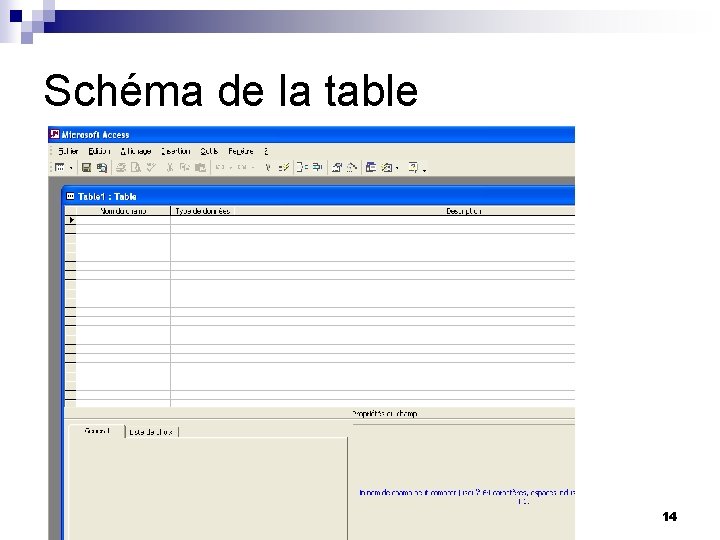
Task: Switch to the Général properties tab
Action: (97, 431)
